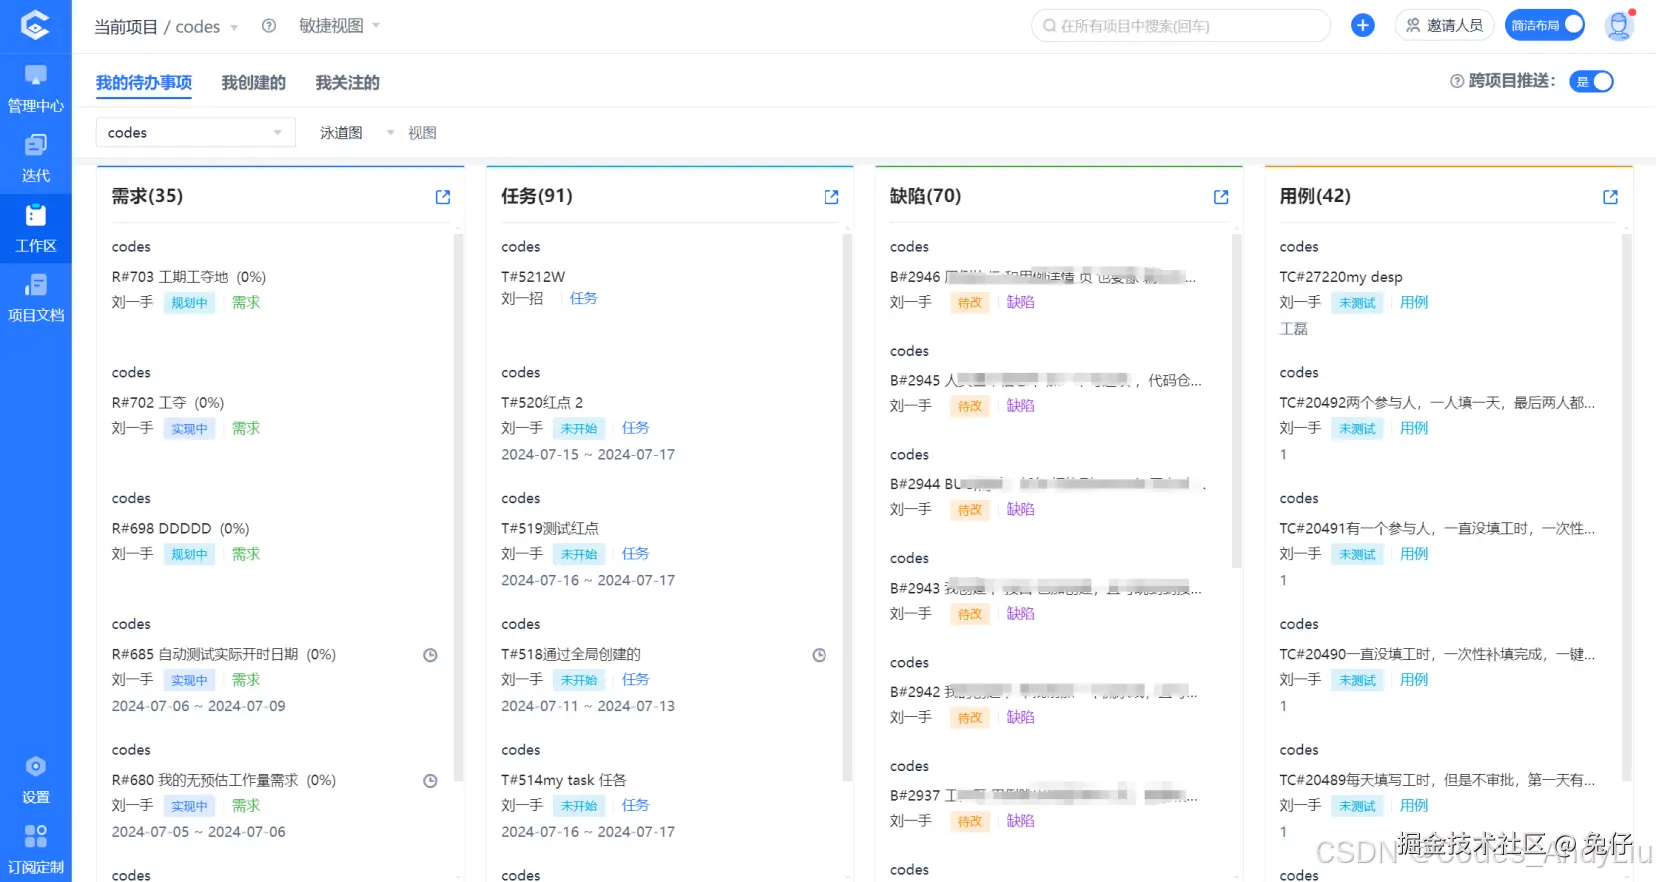Click the 视图 label

pyautogui.click(x=422, y=132)
